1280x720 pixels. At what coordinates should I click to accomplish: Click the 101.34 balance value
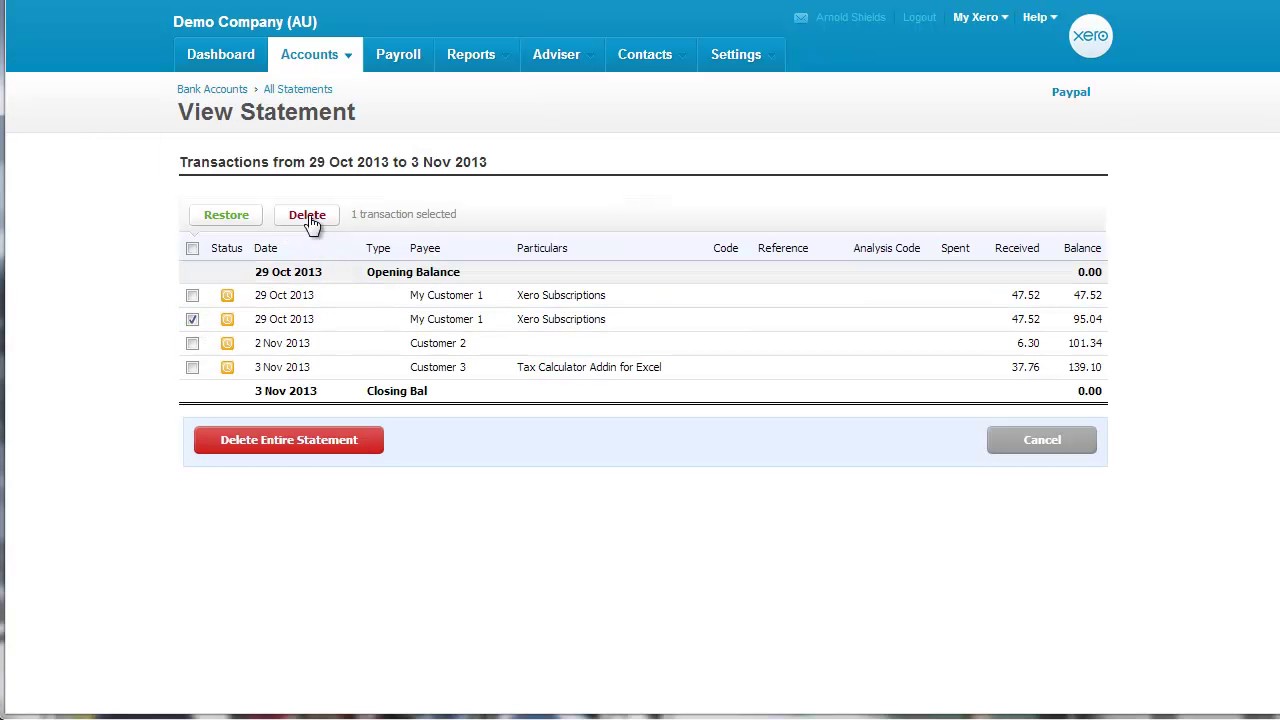click(1085, 343)
